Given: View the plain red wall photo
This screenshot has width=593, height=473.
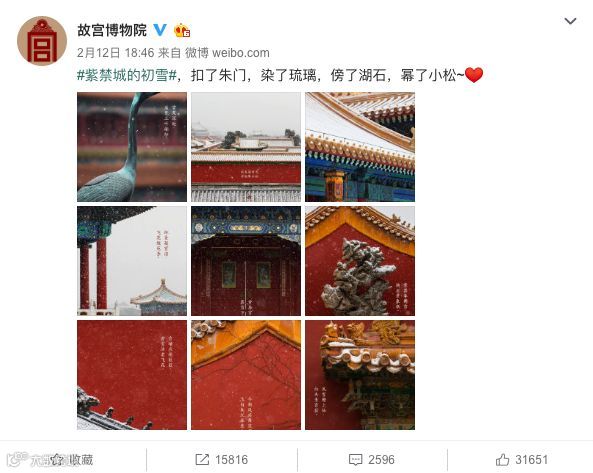Looking at the screenshot, I should click(x=132, y=375).
